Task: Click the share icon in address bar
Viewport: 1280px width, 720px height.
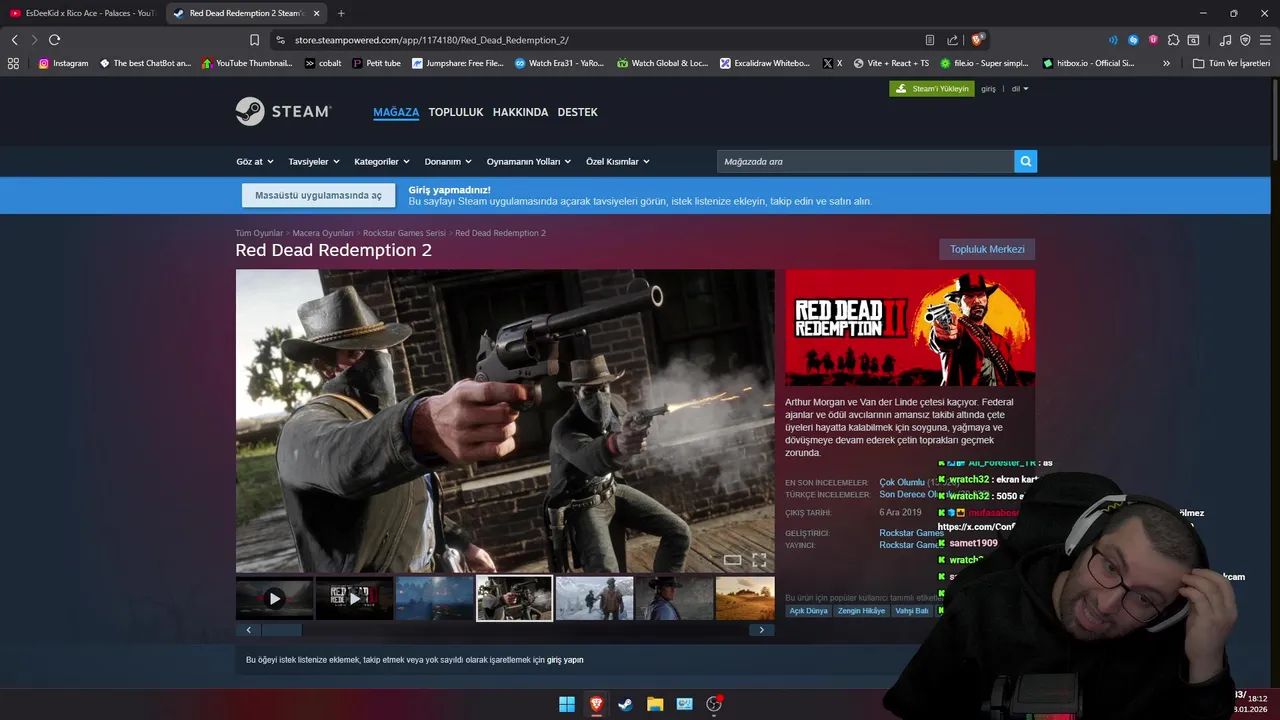Action: pos(952,40)
